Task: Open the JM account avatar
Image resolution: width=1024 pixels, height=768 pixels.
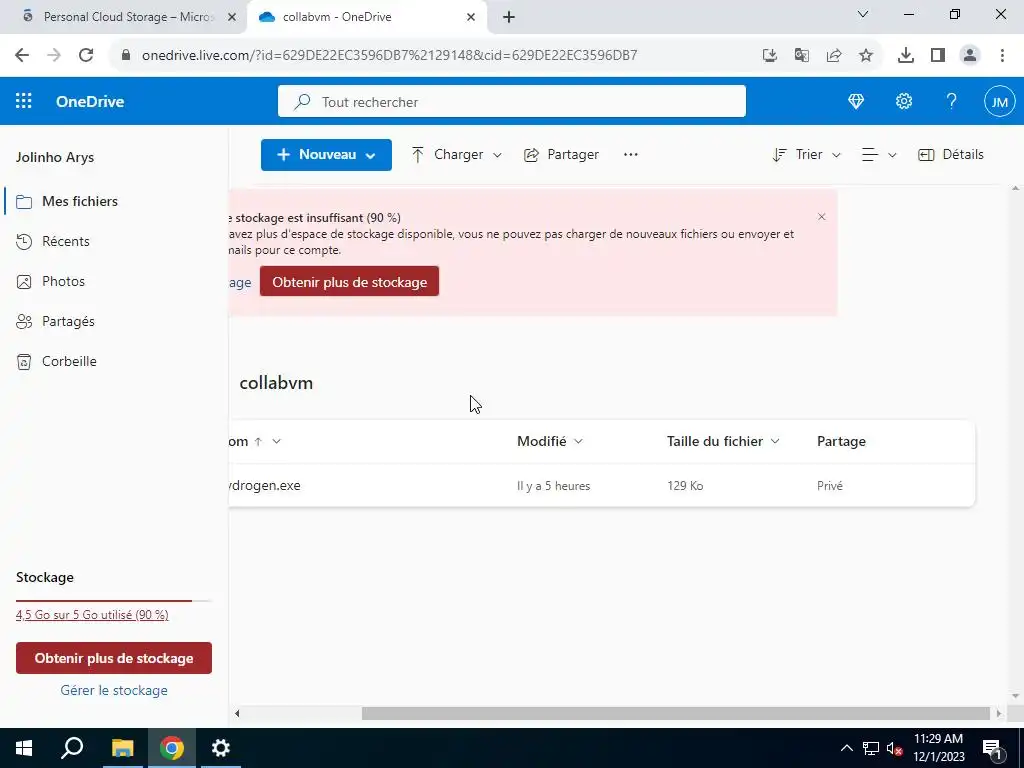Action: (999, 102)
